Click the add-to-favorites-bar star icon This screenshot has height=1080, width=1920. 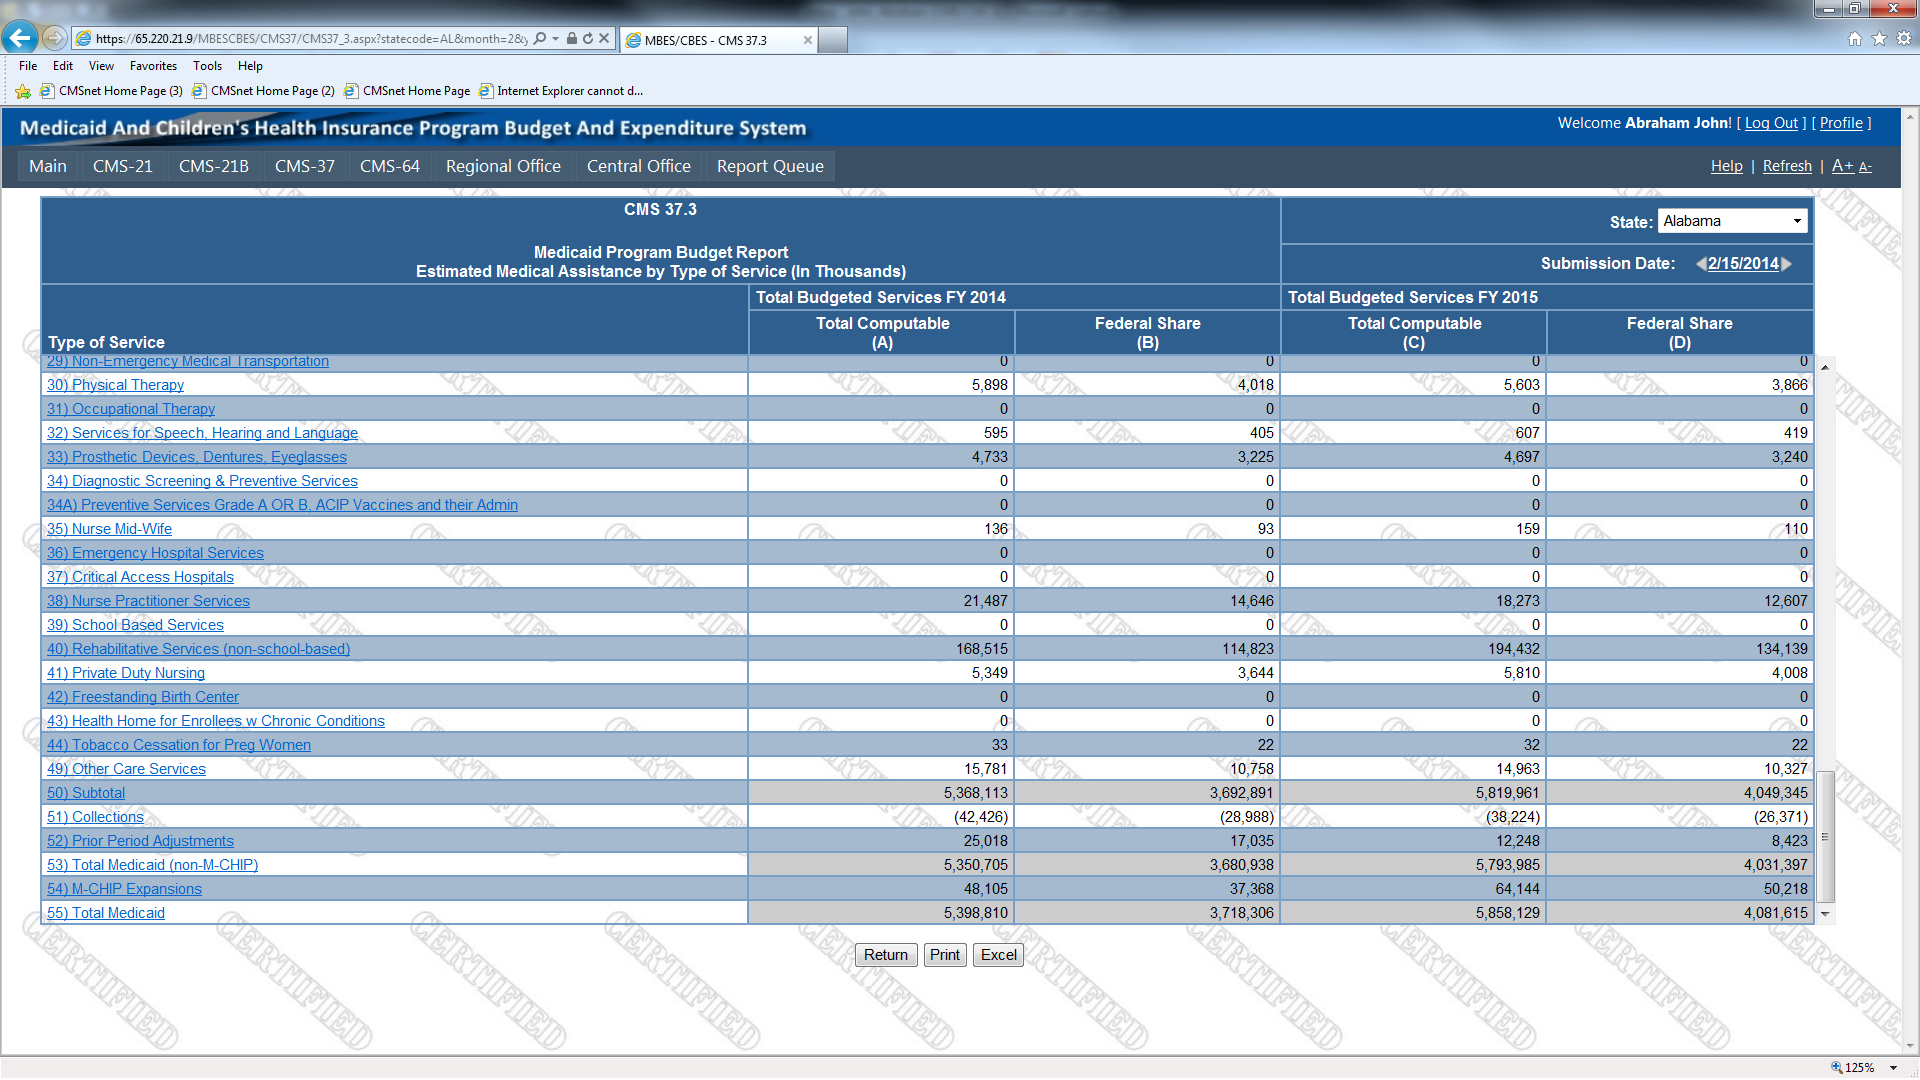23,91
